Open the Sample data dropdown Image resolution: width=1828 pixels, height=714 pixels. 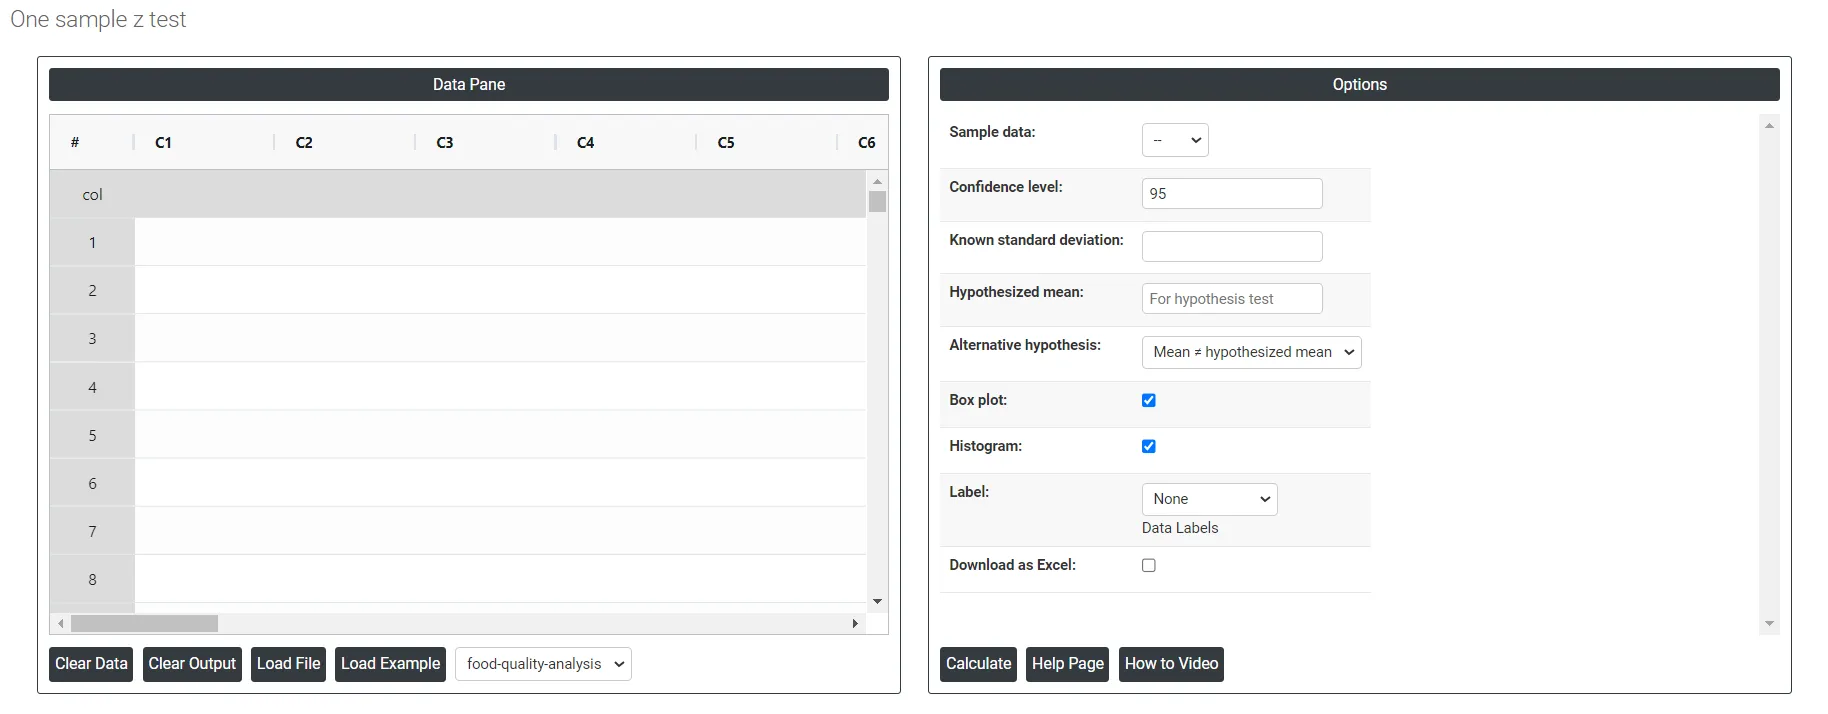point(1175,140)
